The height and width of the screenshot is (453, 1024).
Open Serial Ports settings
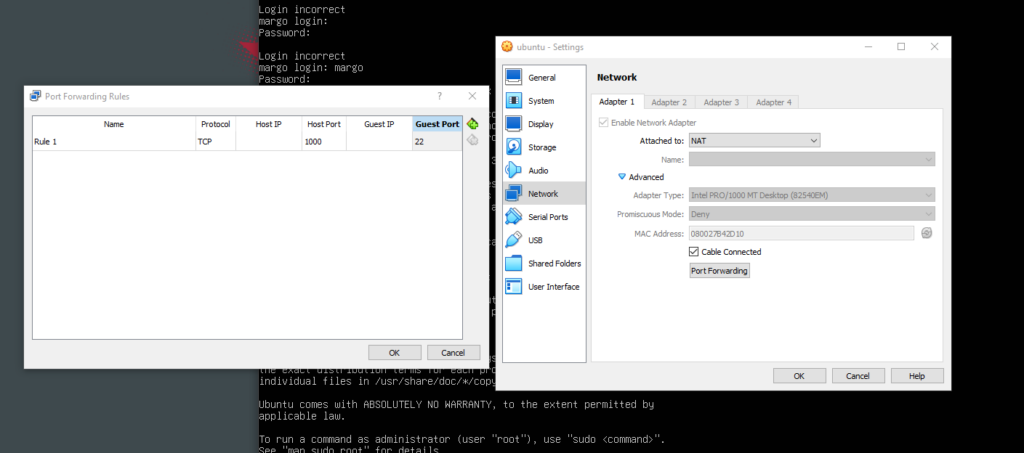tap(548, 217)
